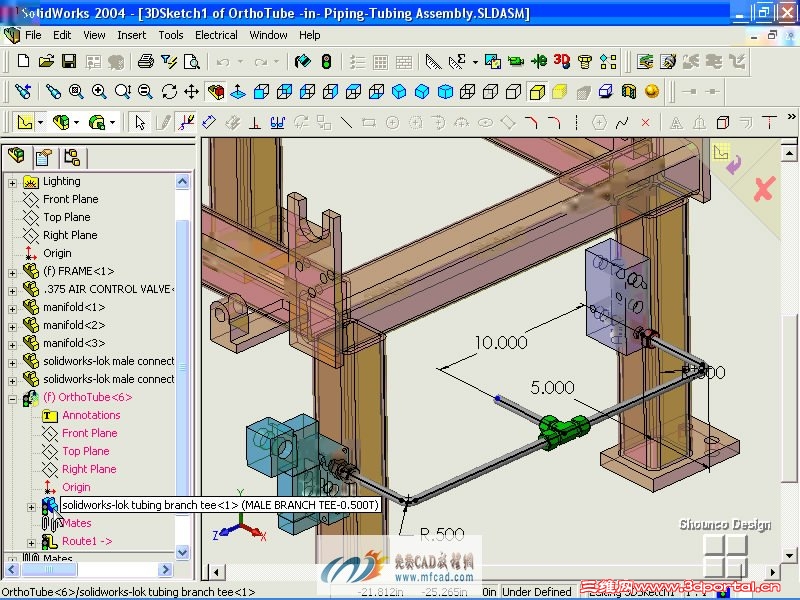The width and height of the screenshot is (800, 600).
Task: Expand the (f) FRAME<1> node
Action: [12, 272]
